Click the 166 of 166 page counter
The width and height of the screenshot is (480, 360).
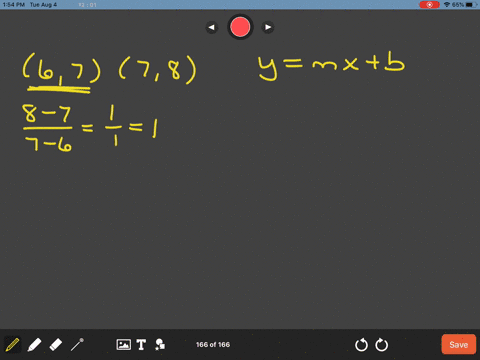(213, 344)
